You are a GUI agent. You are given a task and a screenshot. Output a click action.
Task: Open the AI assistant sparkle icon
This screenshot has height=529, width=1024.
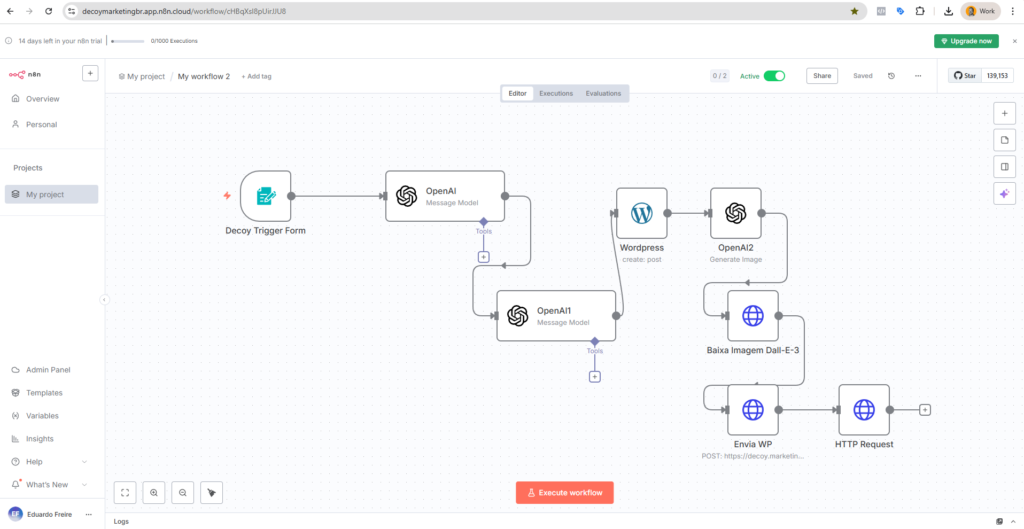tap(1004, 193)
